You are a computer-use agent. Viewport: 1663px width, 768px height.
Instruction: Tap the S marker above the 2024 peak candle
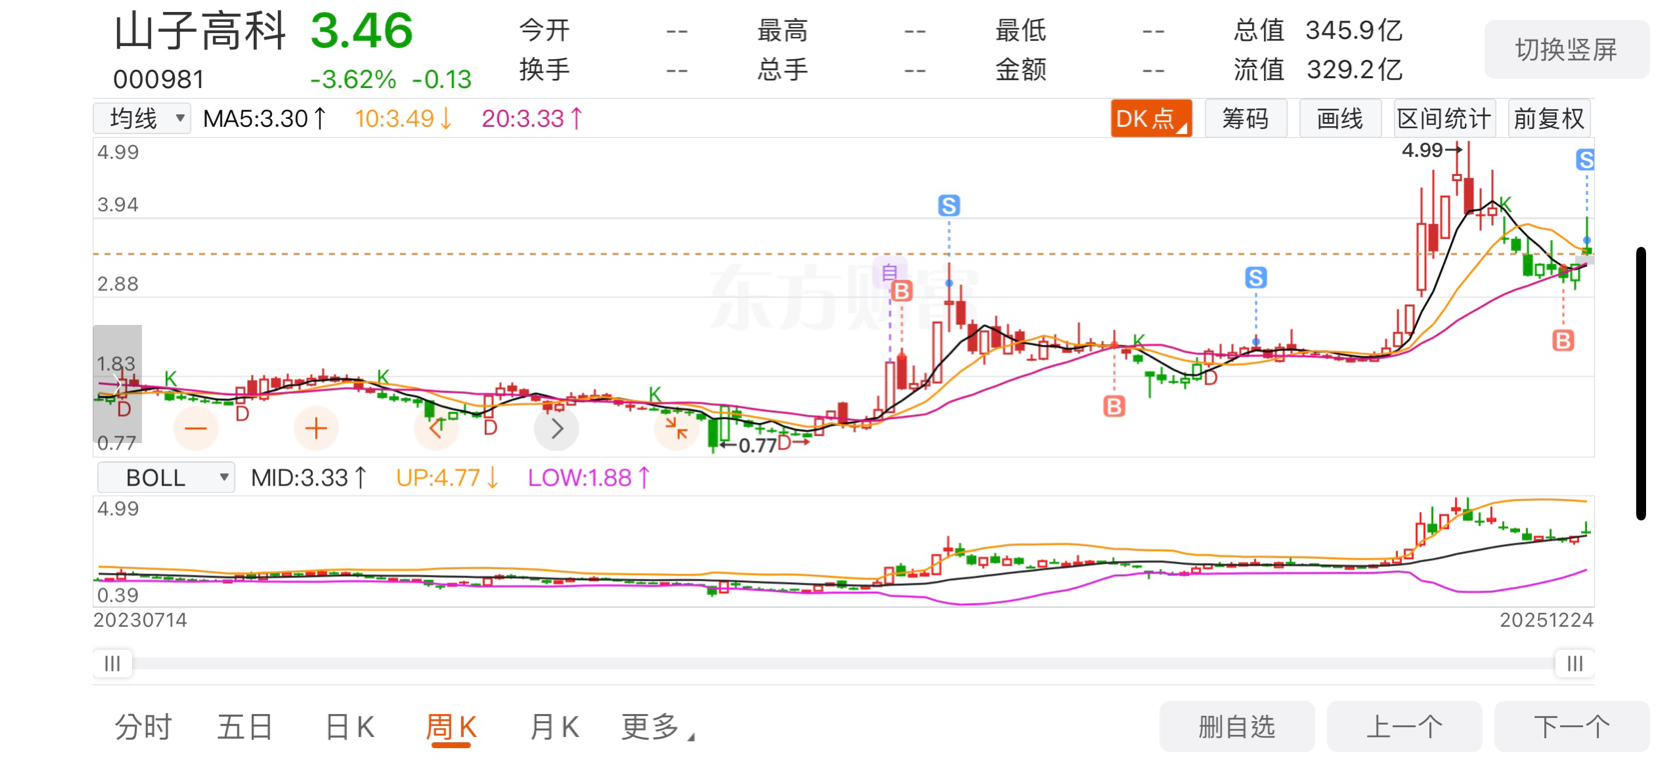click(x=949, y=206)
